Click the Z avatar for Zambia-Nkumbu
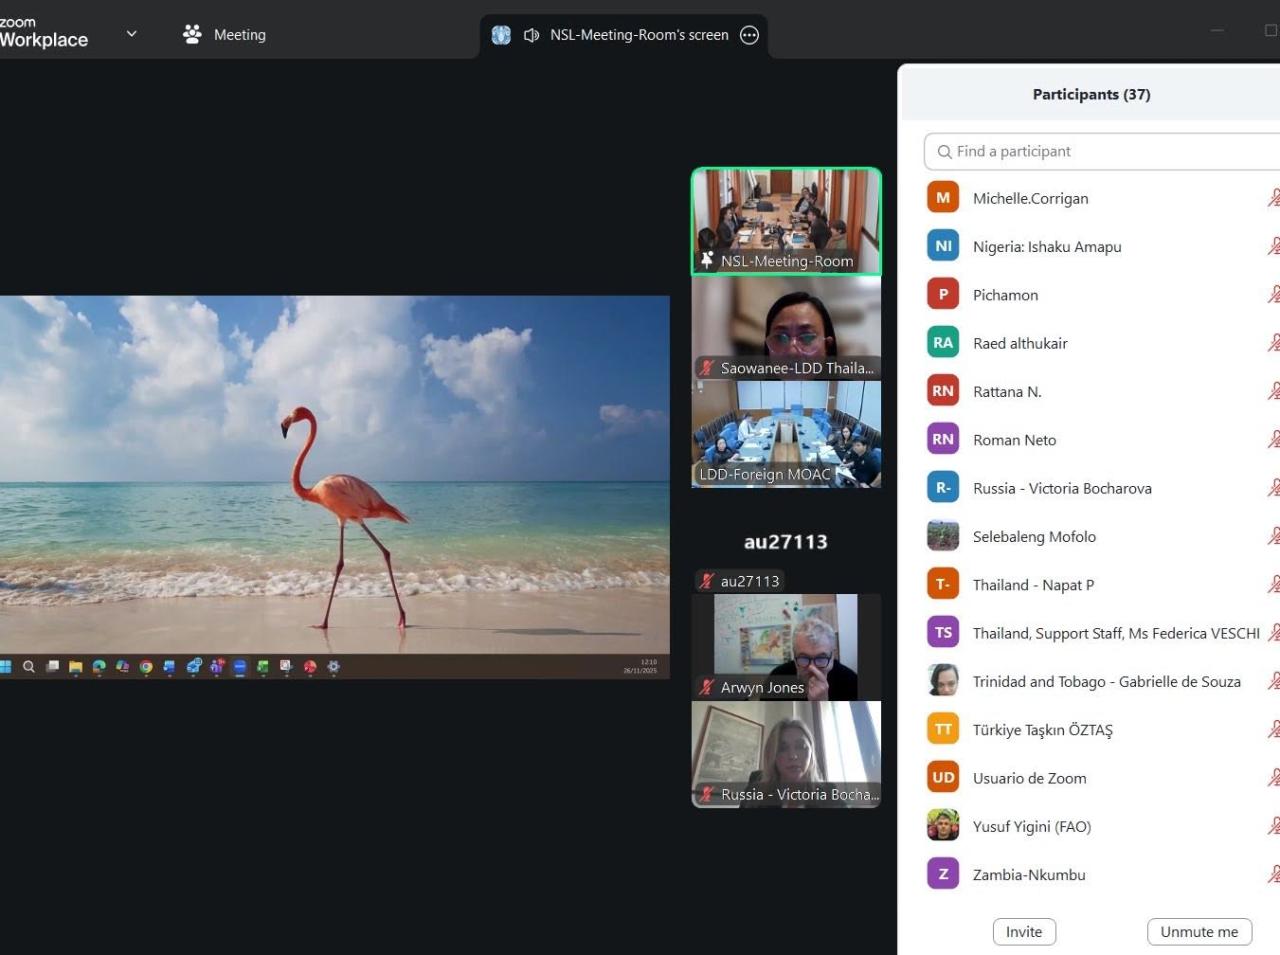Screen dimensions: 1280x955 click(x=943, y=874)
